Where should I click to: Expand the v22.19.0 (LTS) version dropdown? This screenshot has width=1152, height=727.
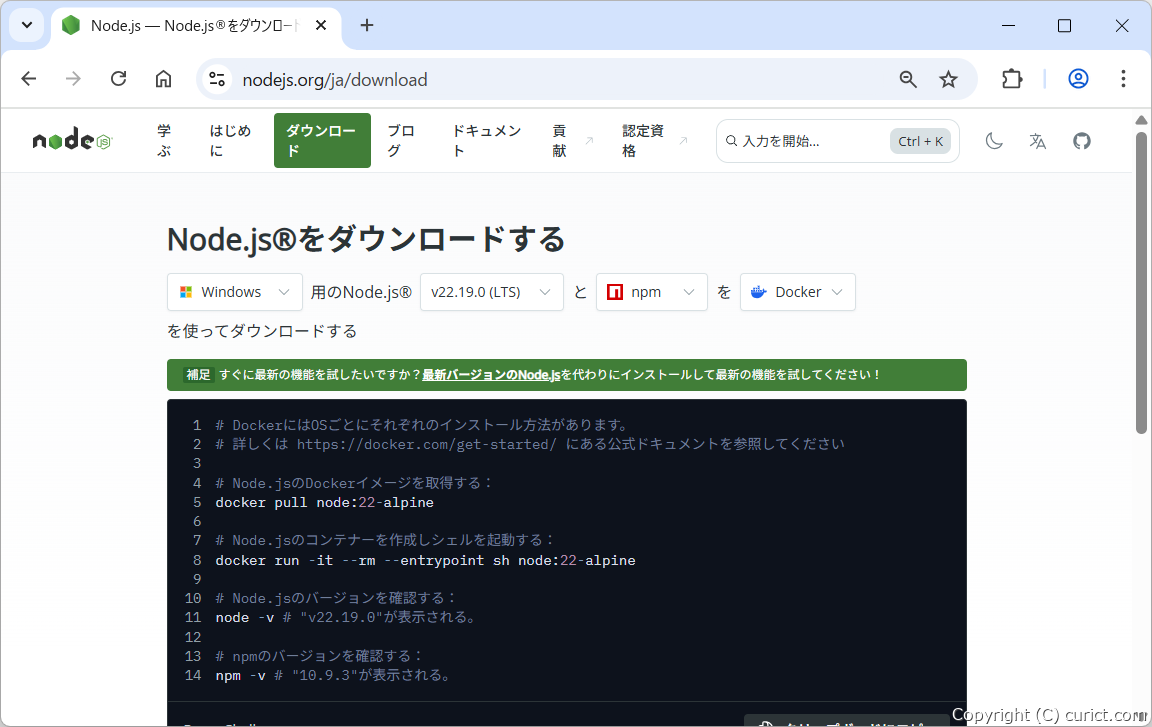[x=491, y=292]
